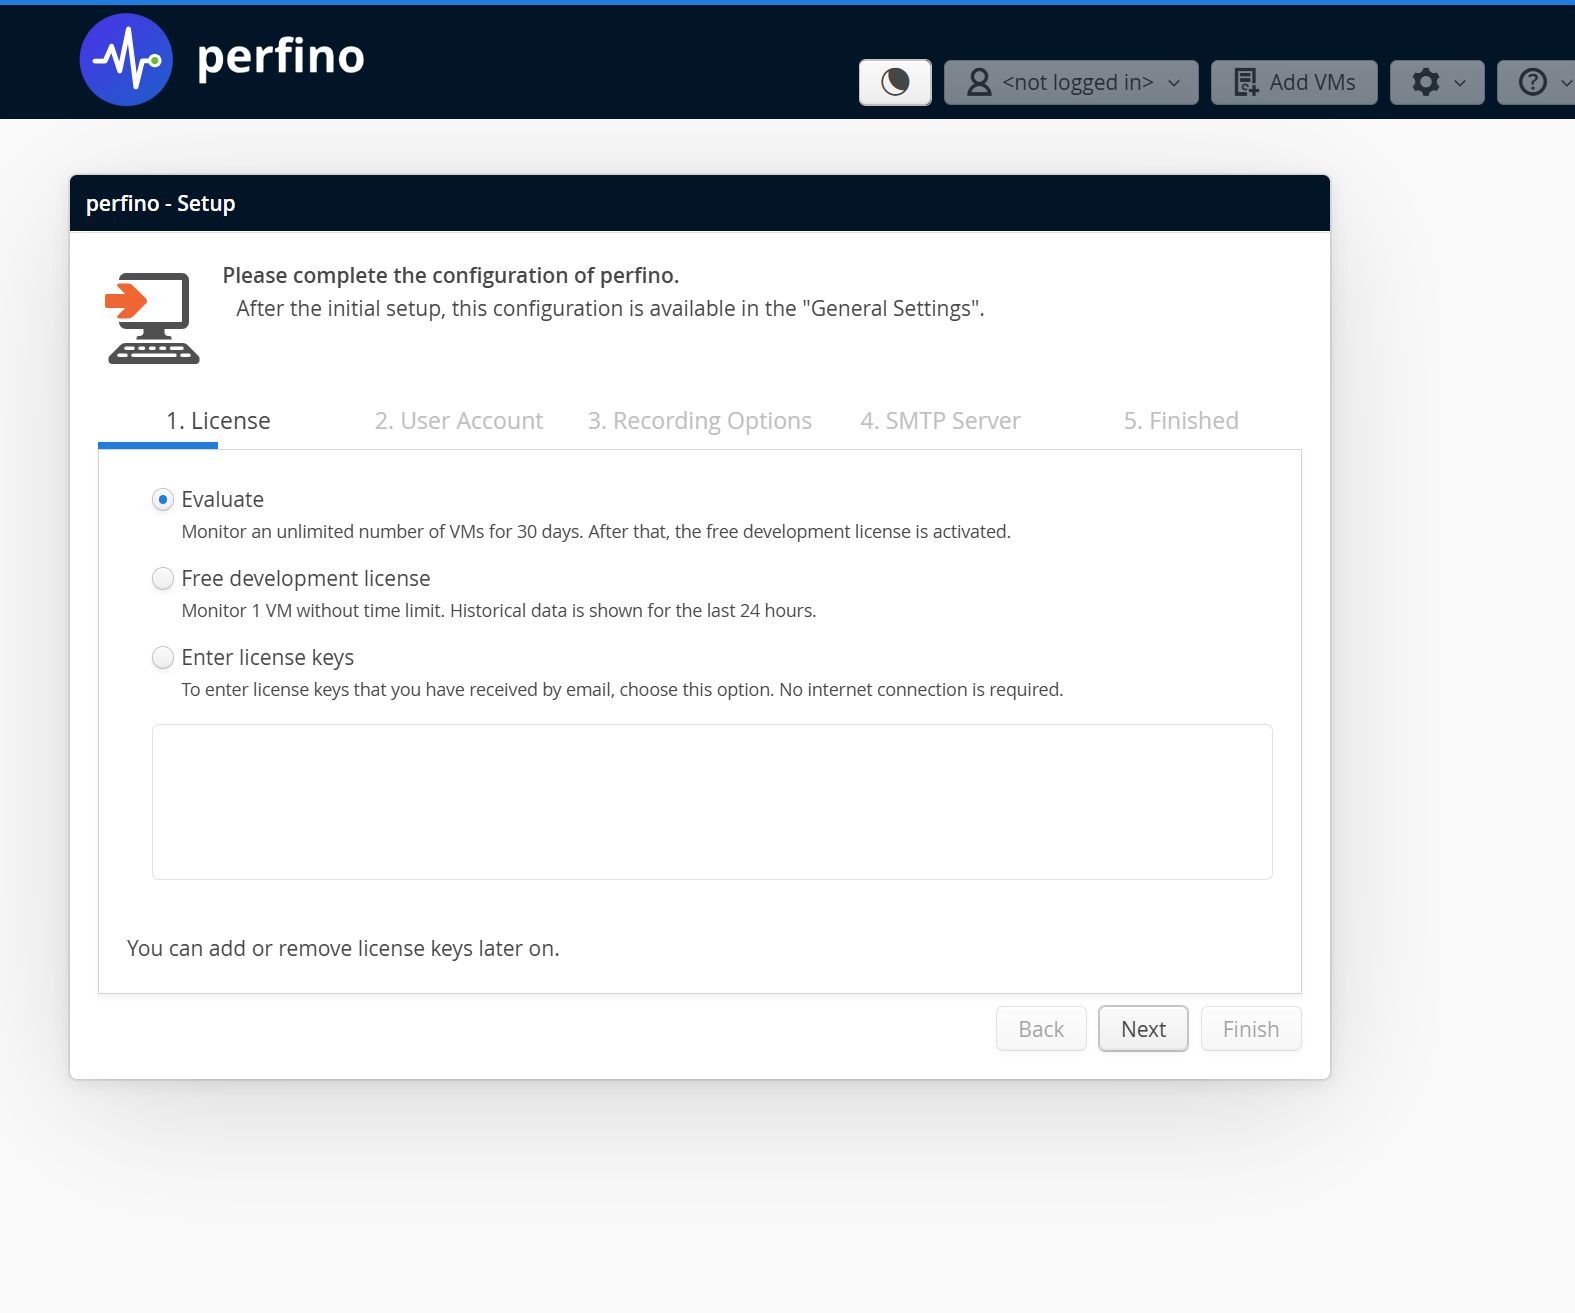Click the settings gear icon

coord(1425,82)
